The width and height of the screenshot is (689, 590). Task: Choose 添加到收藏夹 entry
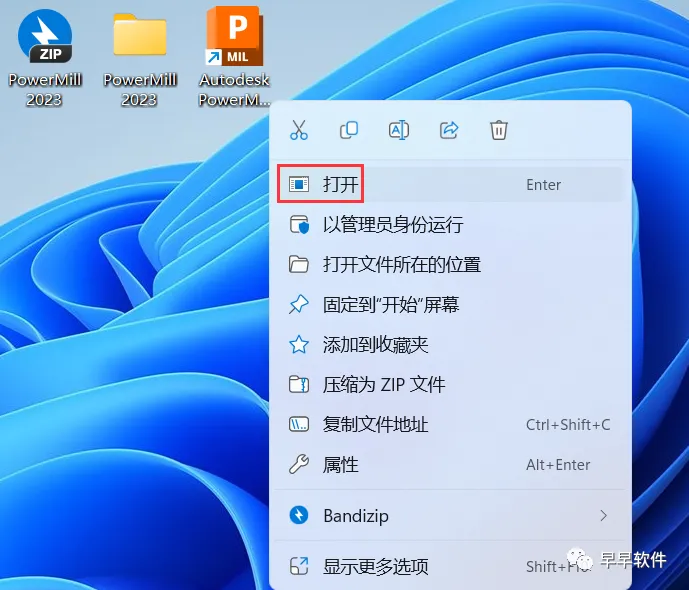click(450, 344)
